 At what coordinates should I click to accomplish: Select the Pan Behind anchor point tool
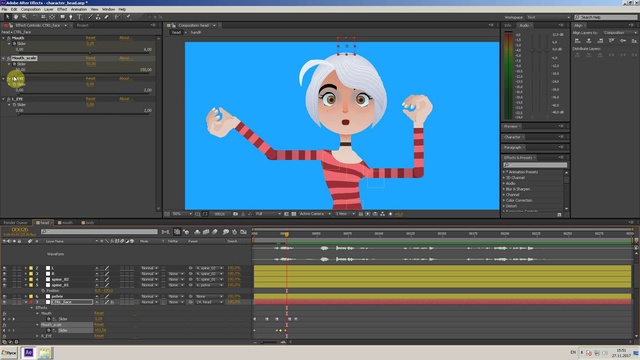(52, 17)
